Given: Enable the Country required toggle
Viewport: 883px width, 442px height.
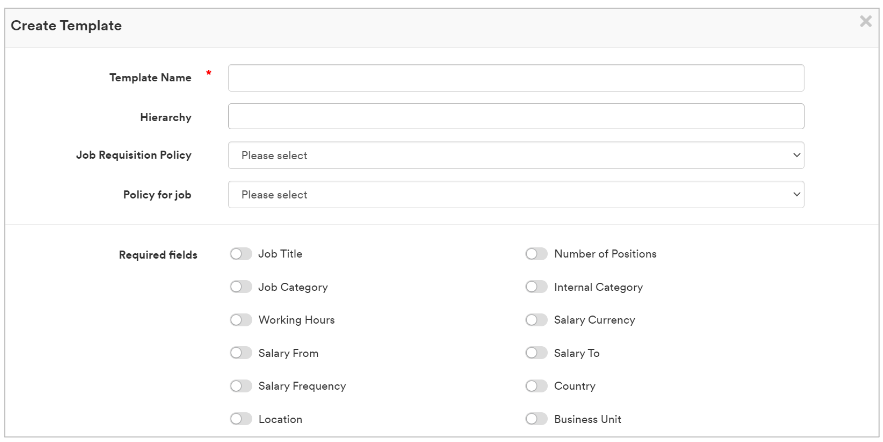Looking at the screenshot, I should point(536,386).
